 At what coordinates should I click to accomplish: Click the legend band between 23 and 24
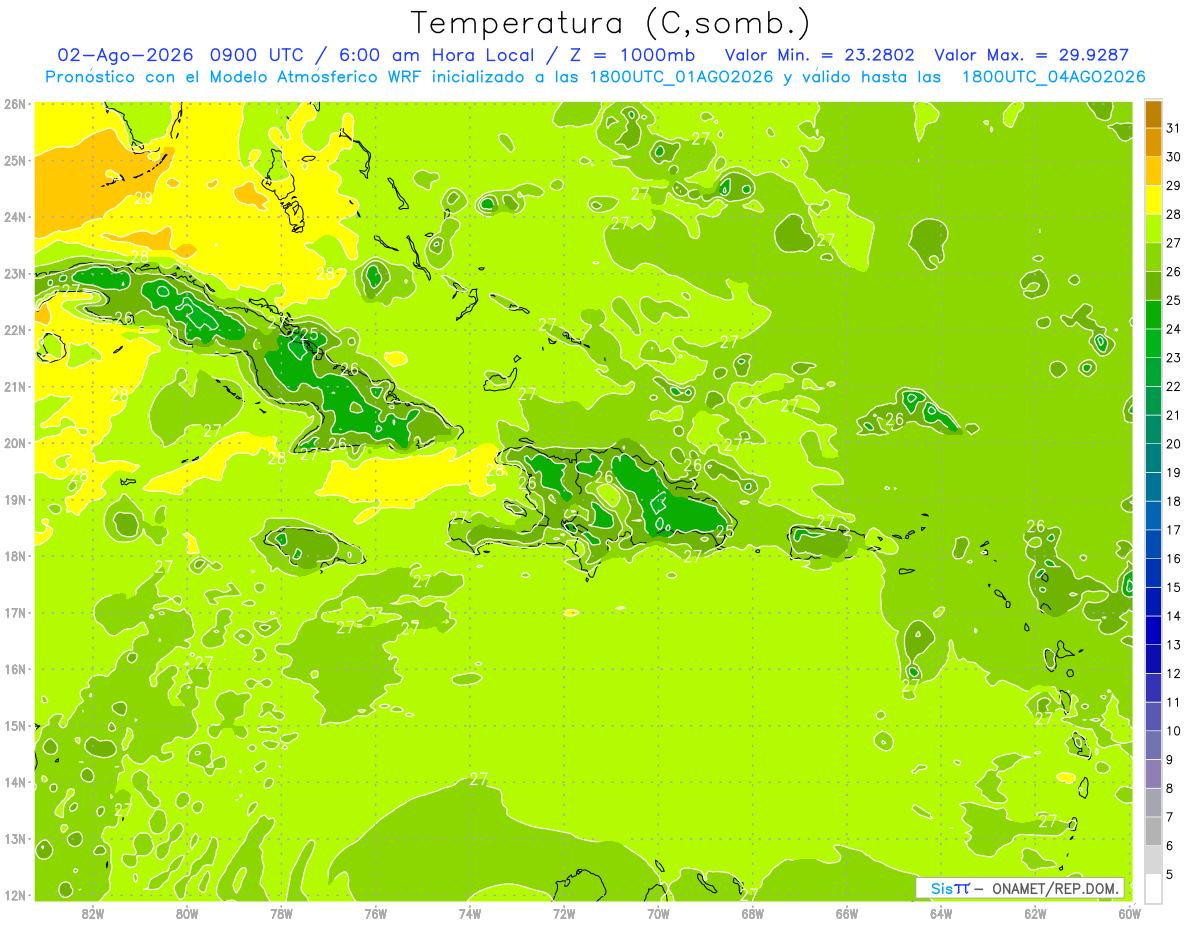[1153, 343]
